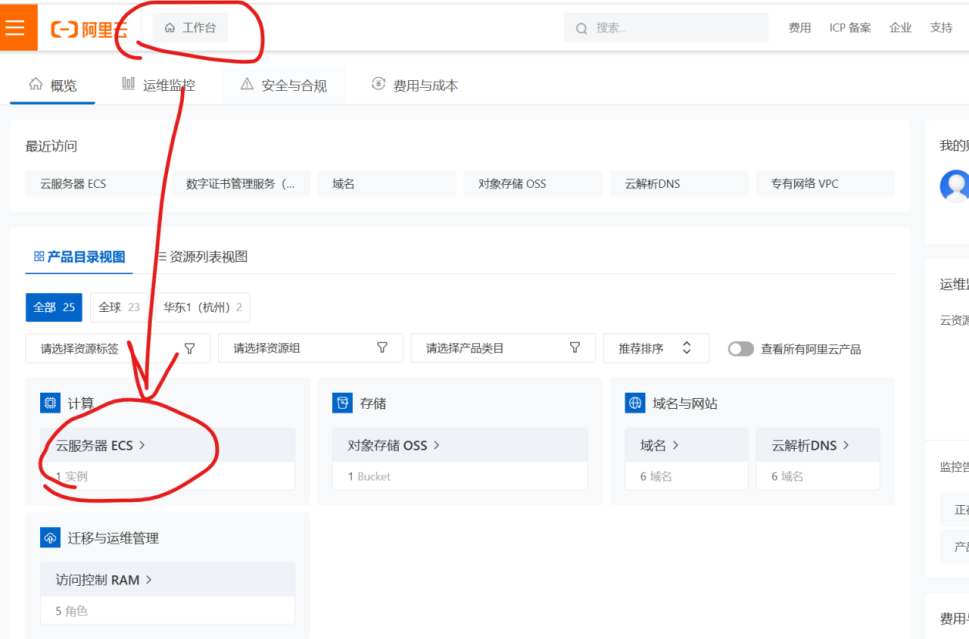Click the 计算 category chip icon
The image size is (969, 639).
[x=50, y=403]
